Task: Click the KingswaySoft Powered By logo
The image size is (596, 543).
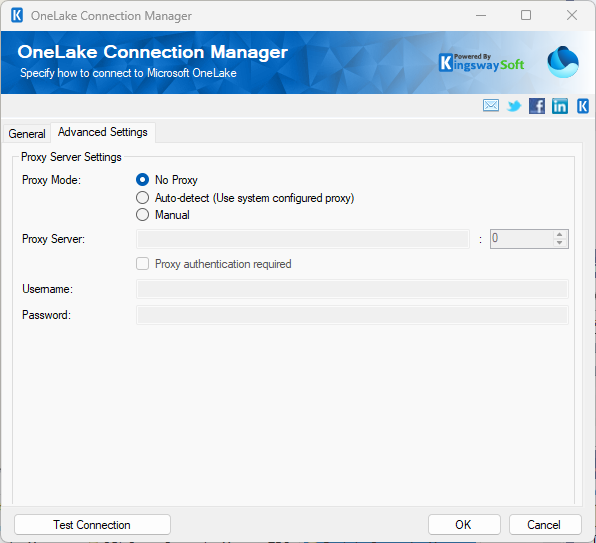Action: pyautogui.click(x=482, y=63)
